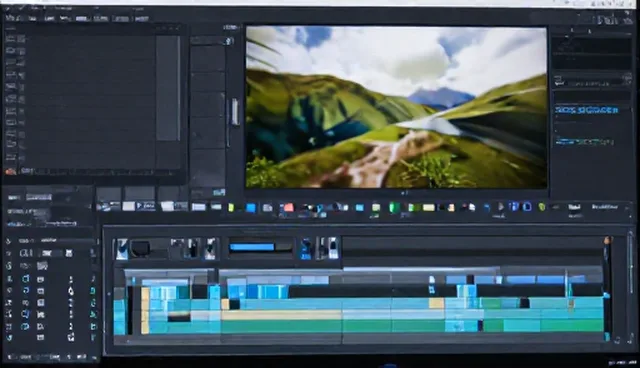
Task: Click the red icon at the project panel's bottom-left
Action: click(11, 172)
